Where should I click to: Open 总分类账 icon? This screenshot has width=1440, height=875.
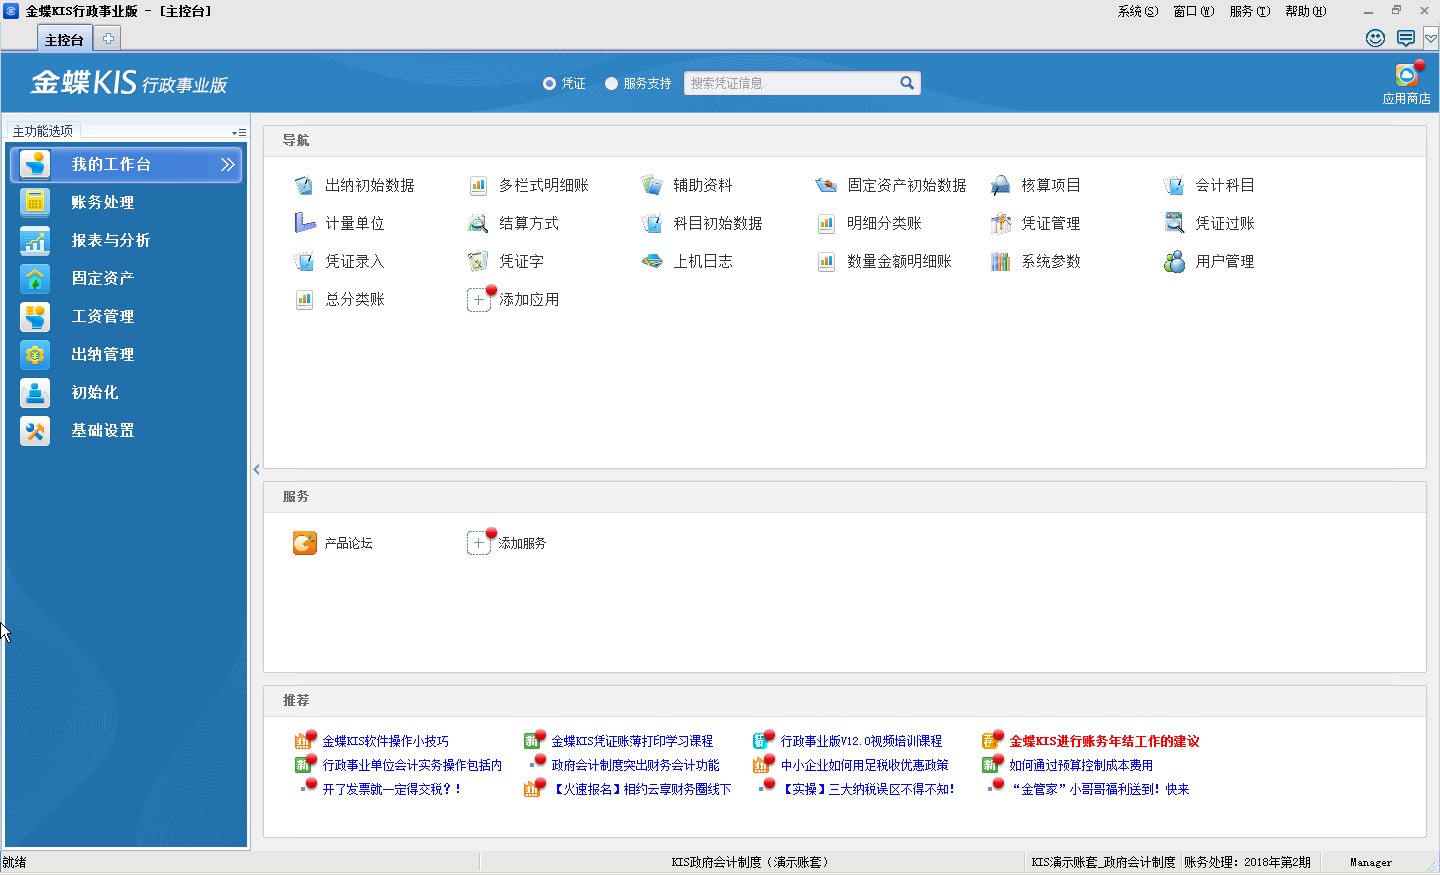[x=304, y=299]
